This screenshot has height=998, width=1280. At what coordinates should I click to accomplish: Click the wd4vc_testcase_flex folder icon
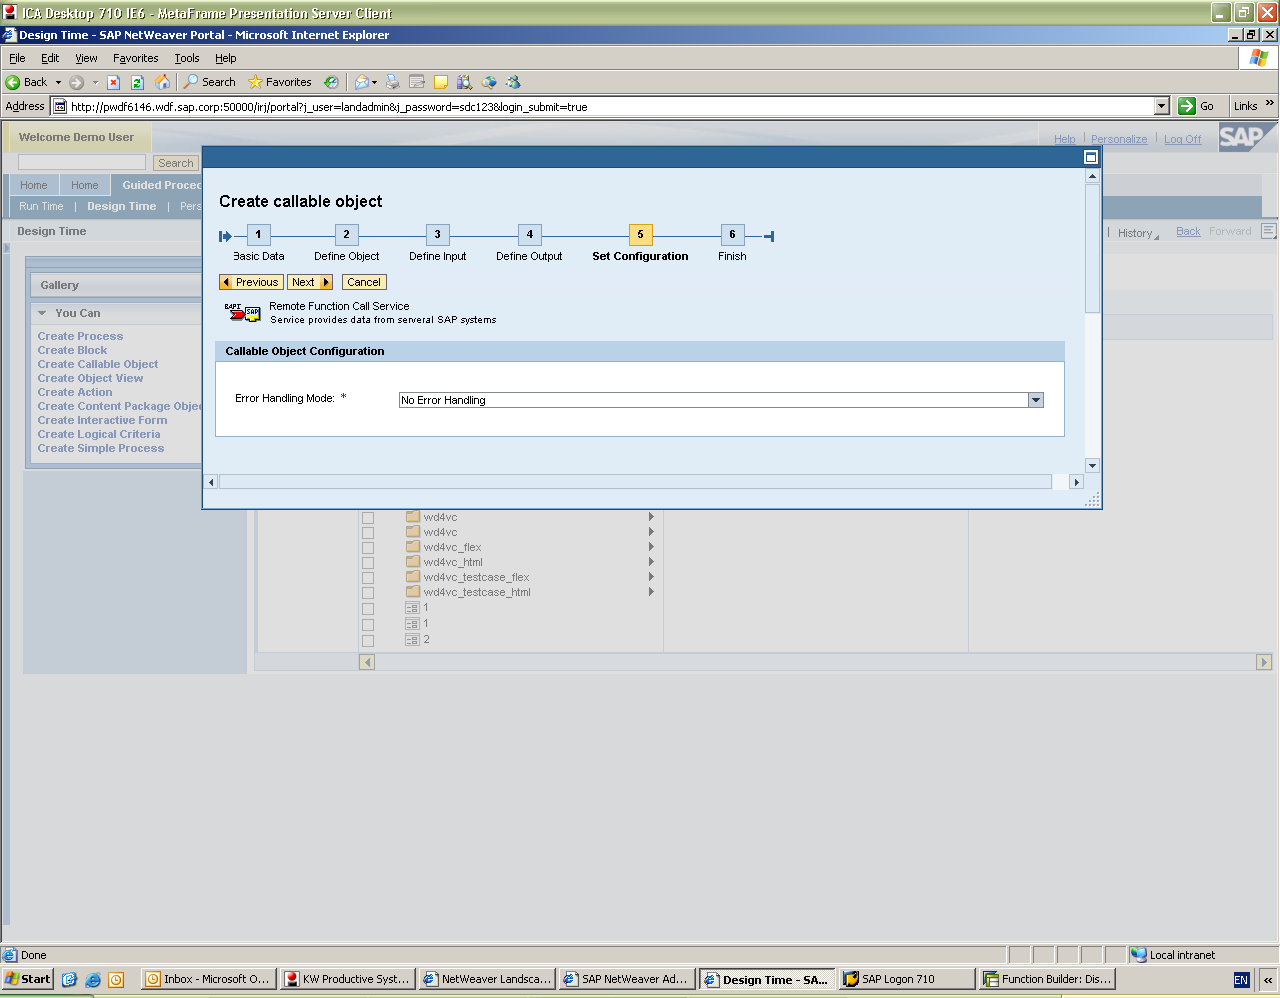pos(412,577)
